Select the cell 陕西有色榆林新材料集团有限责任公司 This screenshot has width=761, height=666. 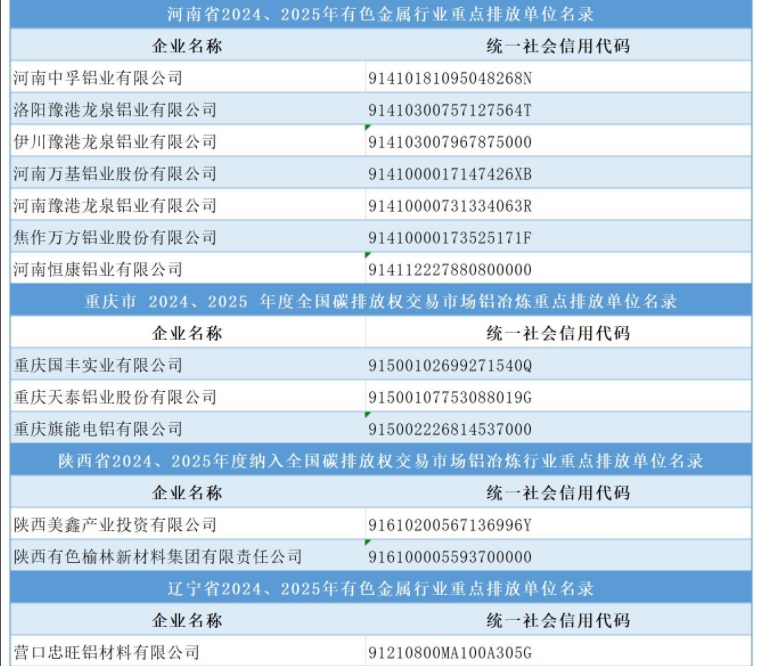pyautogui.click(x=187, y=556)
